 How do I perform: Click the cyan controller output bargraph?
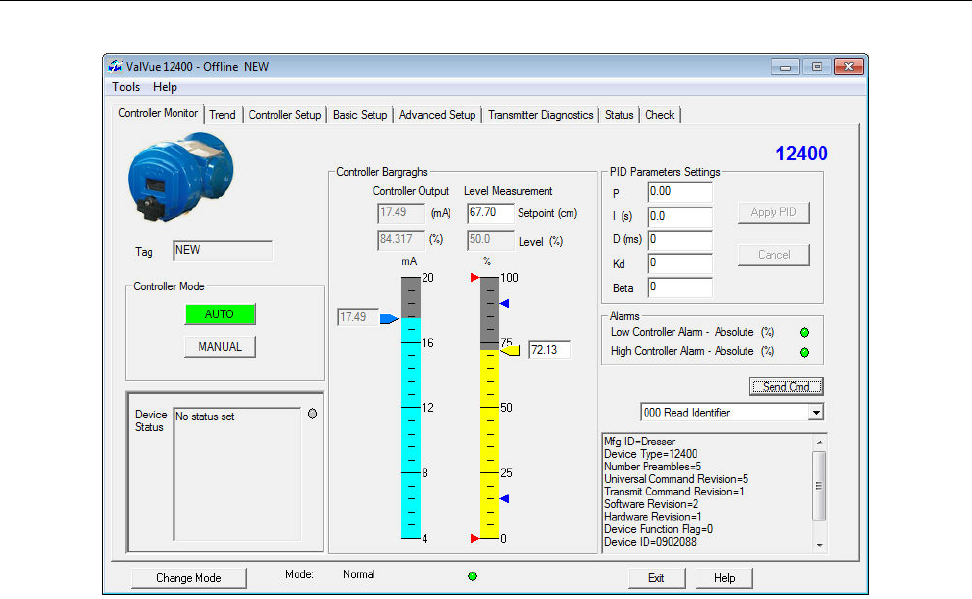tap(411, 428)
